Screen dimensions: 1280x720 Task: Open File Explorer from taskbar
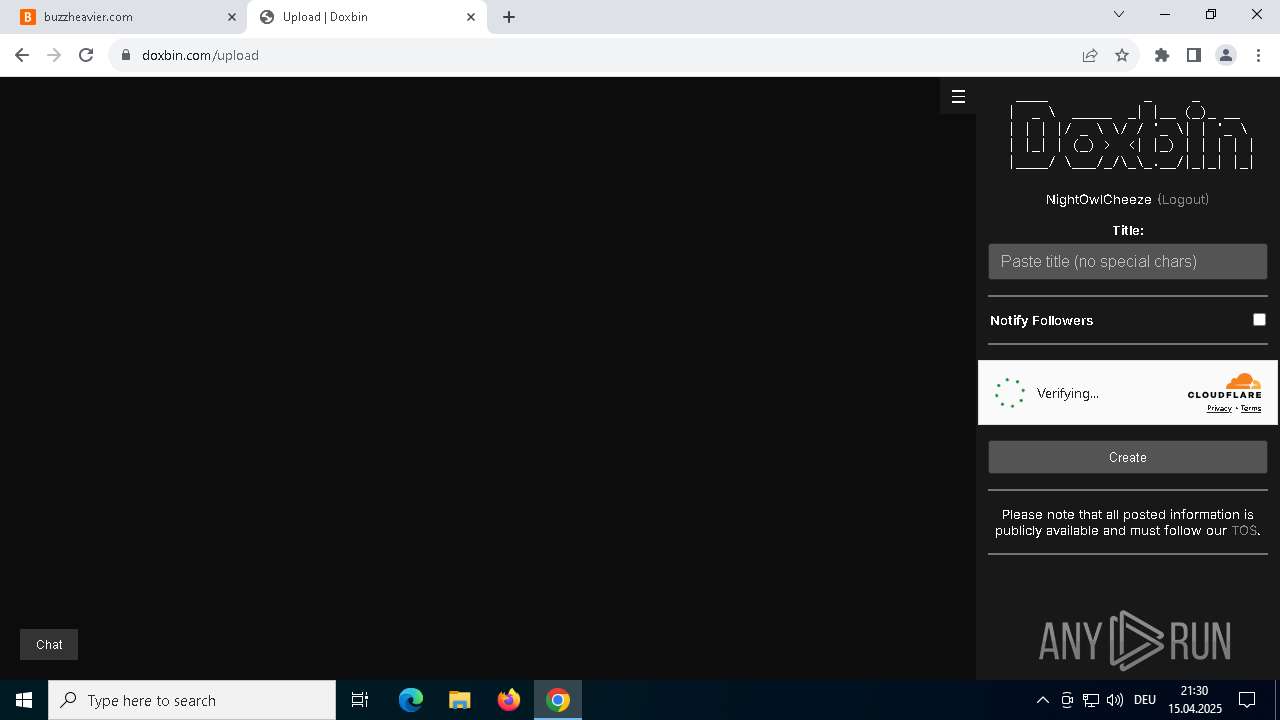(460, 700)
